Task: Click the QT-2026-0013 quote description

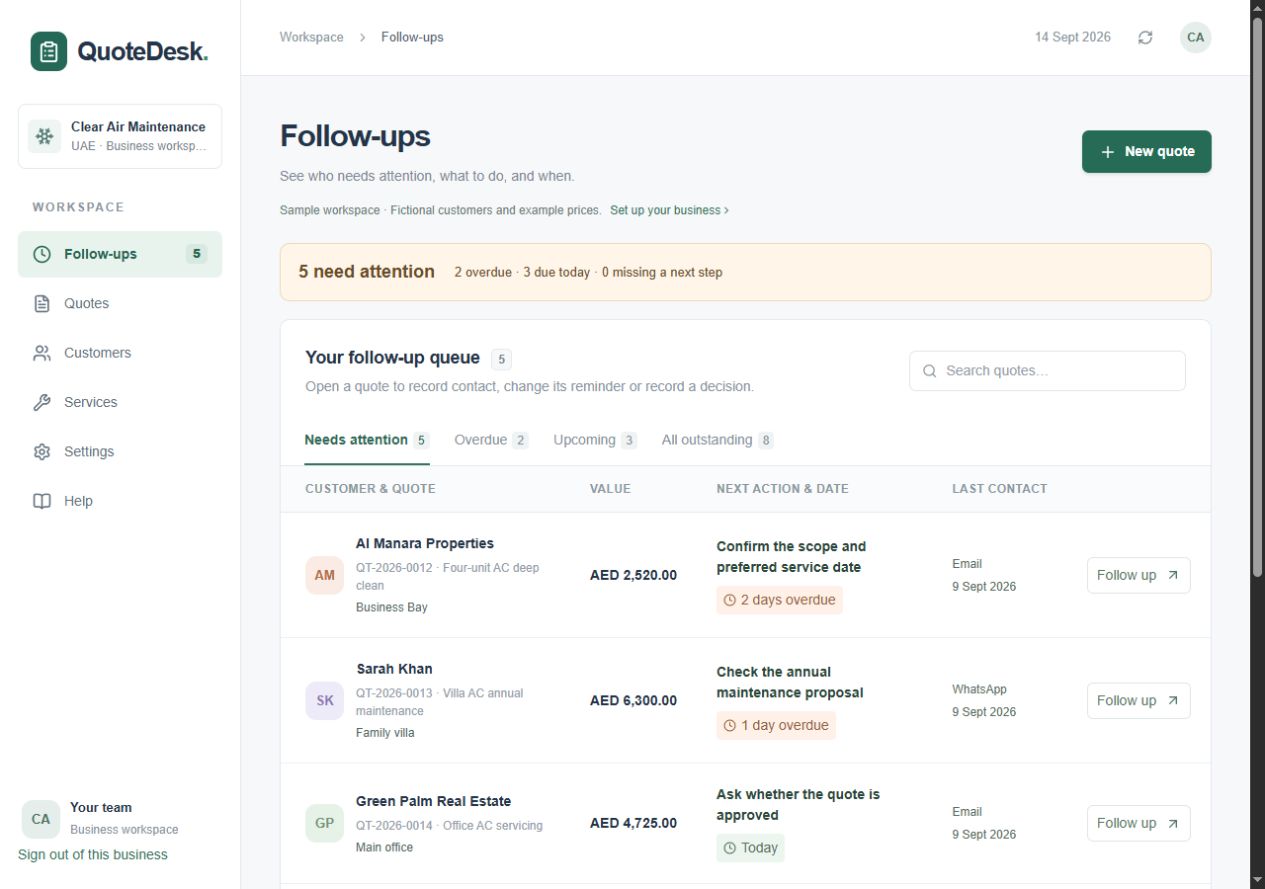Action: tap(439, 702)
